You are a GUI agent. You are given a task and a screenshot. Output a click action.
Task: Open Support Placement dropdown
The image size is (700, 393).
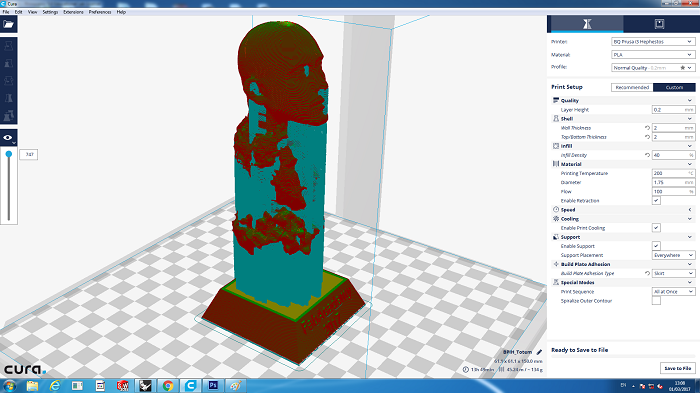click(x=673, y=255)
